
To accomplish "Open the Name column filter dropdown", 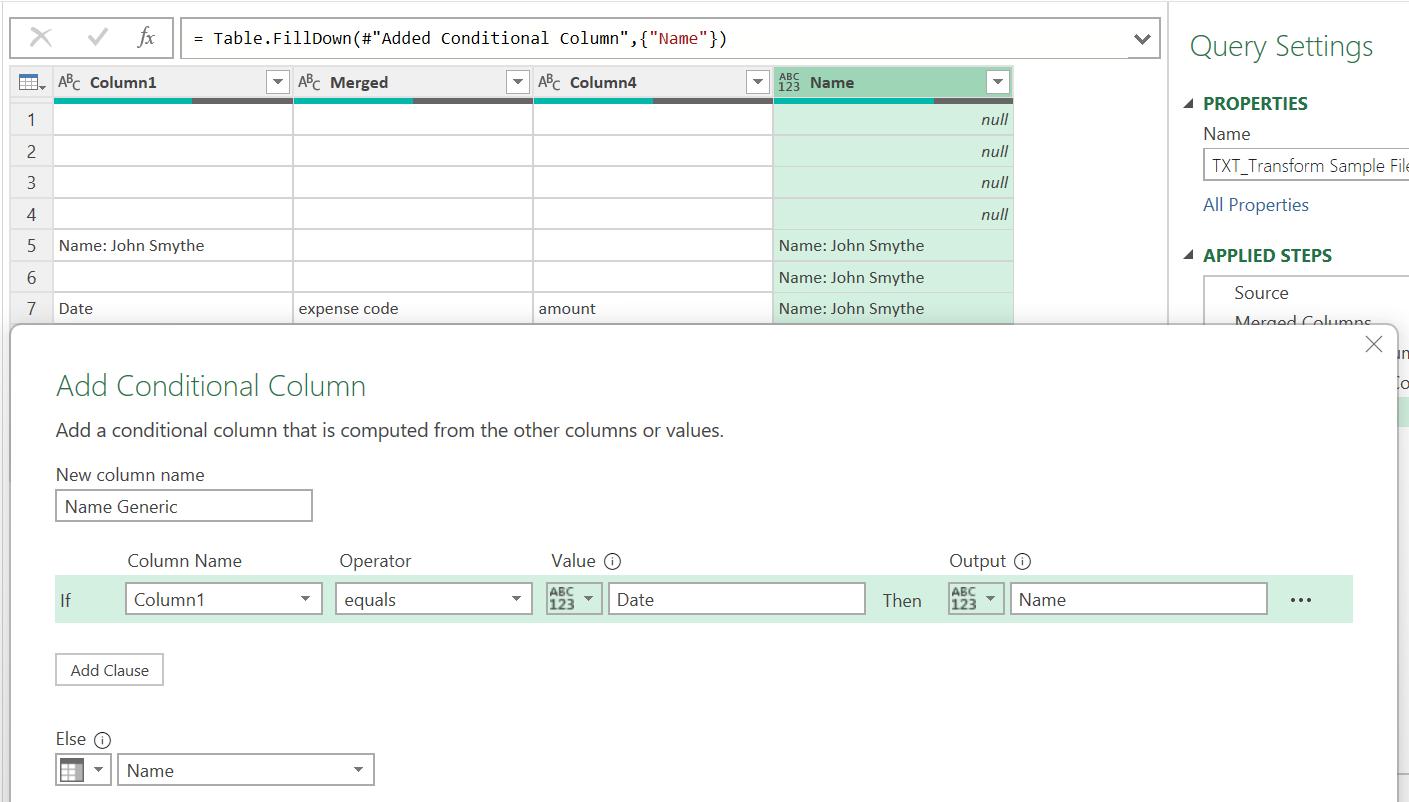I will tap(997, 82).
